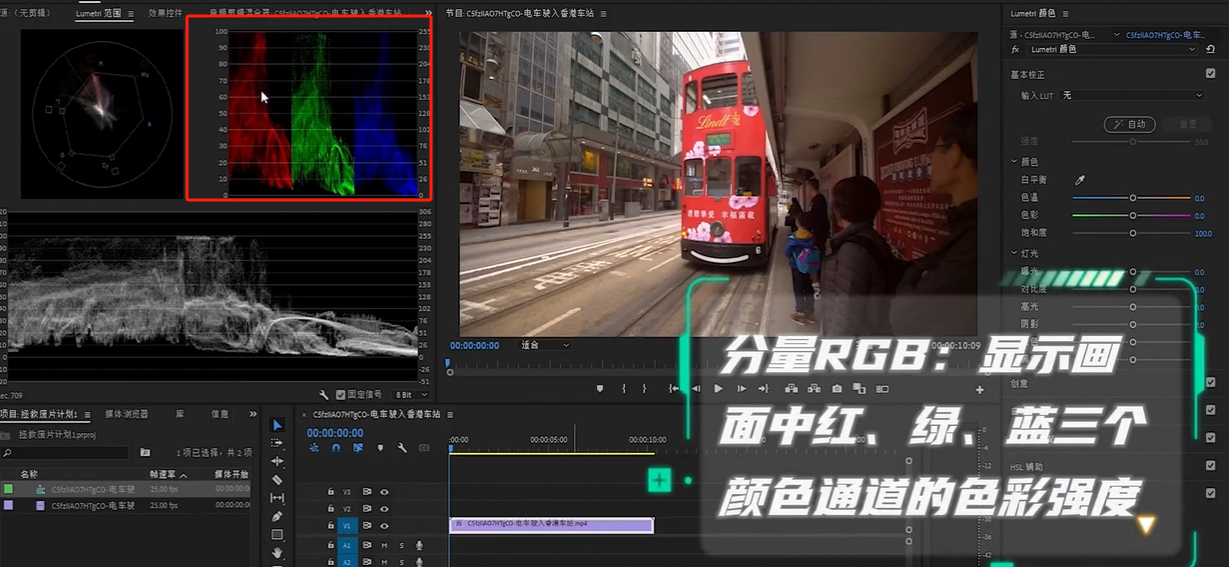Create new bin in Project panel
This screenshot has width=1229, height=567.
pos(145,453)
